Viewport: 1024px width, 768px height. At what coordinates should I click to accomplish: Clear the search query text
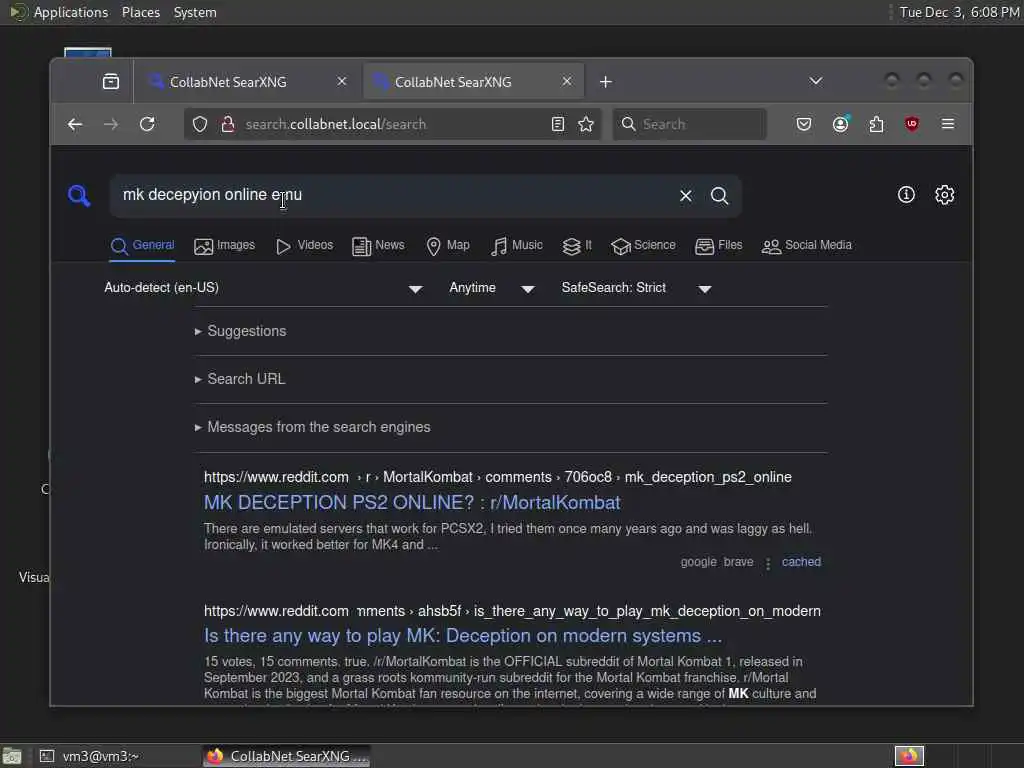(686, 195)
